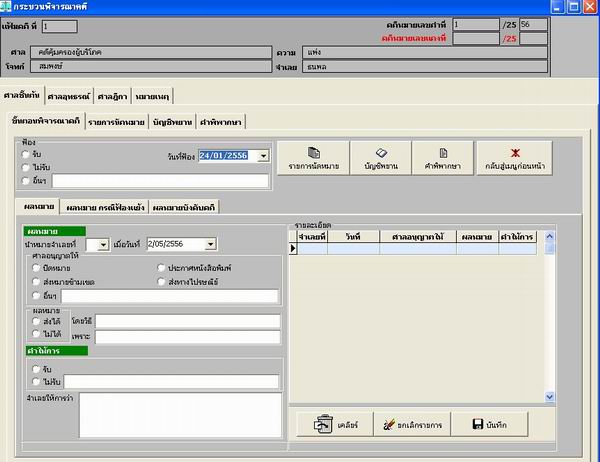The width and height of the screenshot is (600, 462).
Task: Open the บัญชีพยาน sub-tab
Action: (x=172, y=122)
